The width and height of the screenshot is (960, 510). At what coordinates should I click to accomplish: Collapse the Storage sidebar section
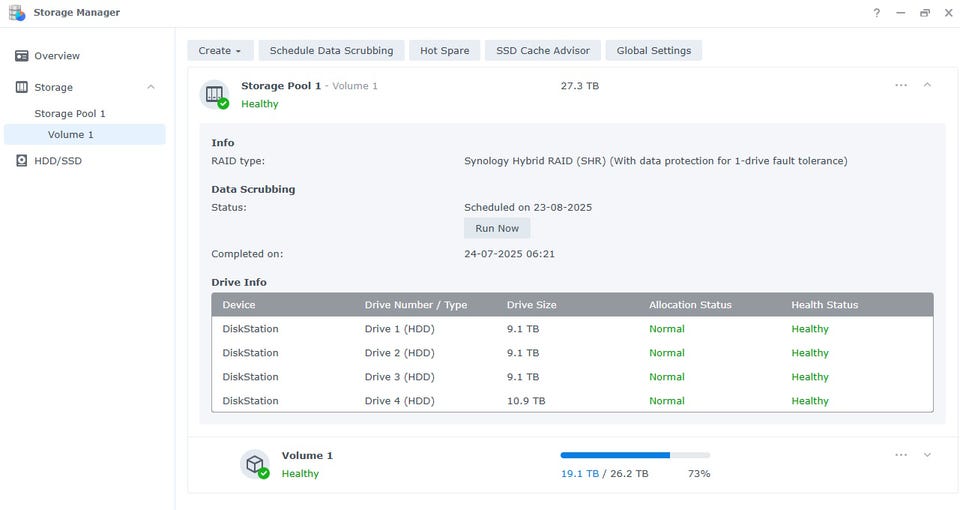click(x=151, y=87)
